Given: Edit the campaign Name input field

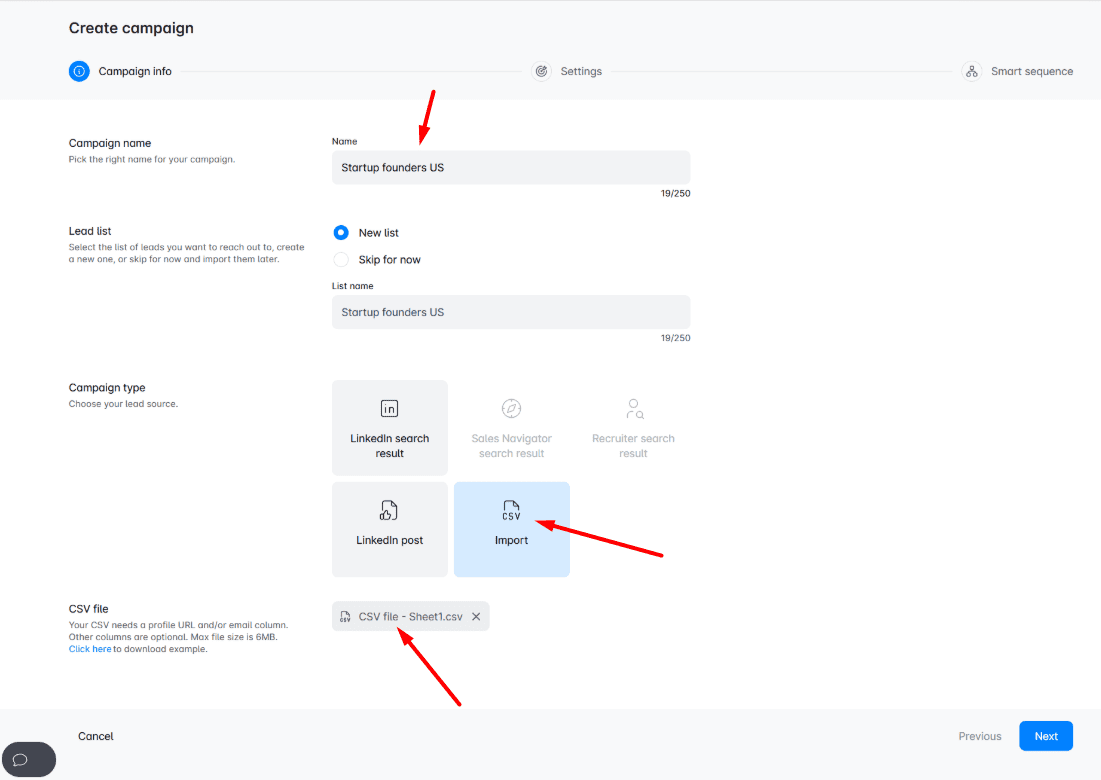Looking at the screenshot, I should point(511,167).
